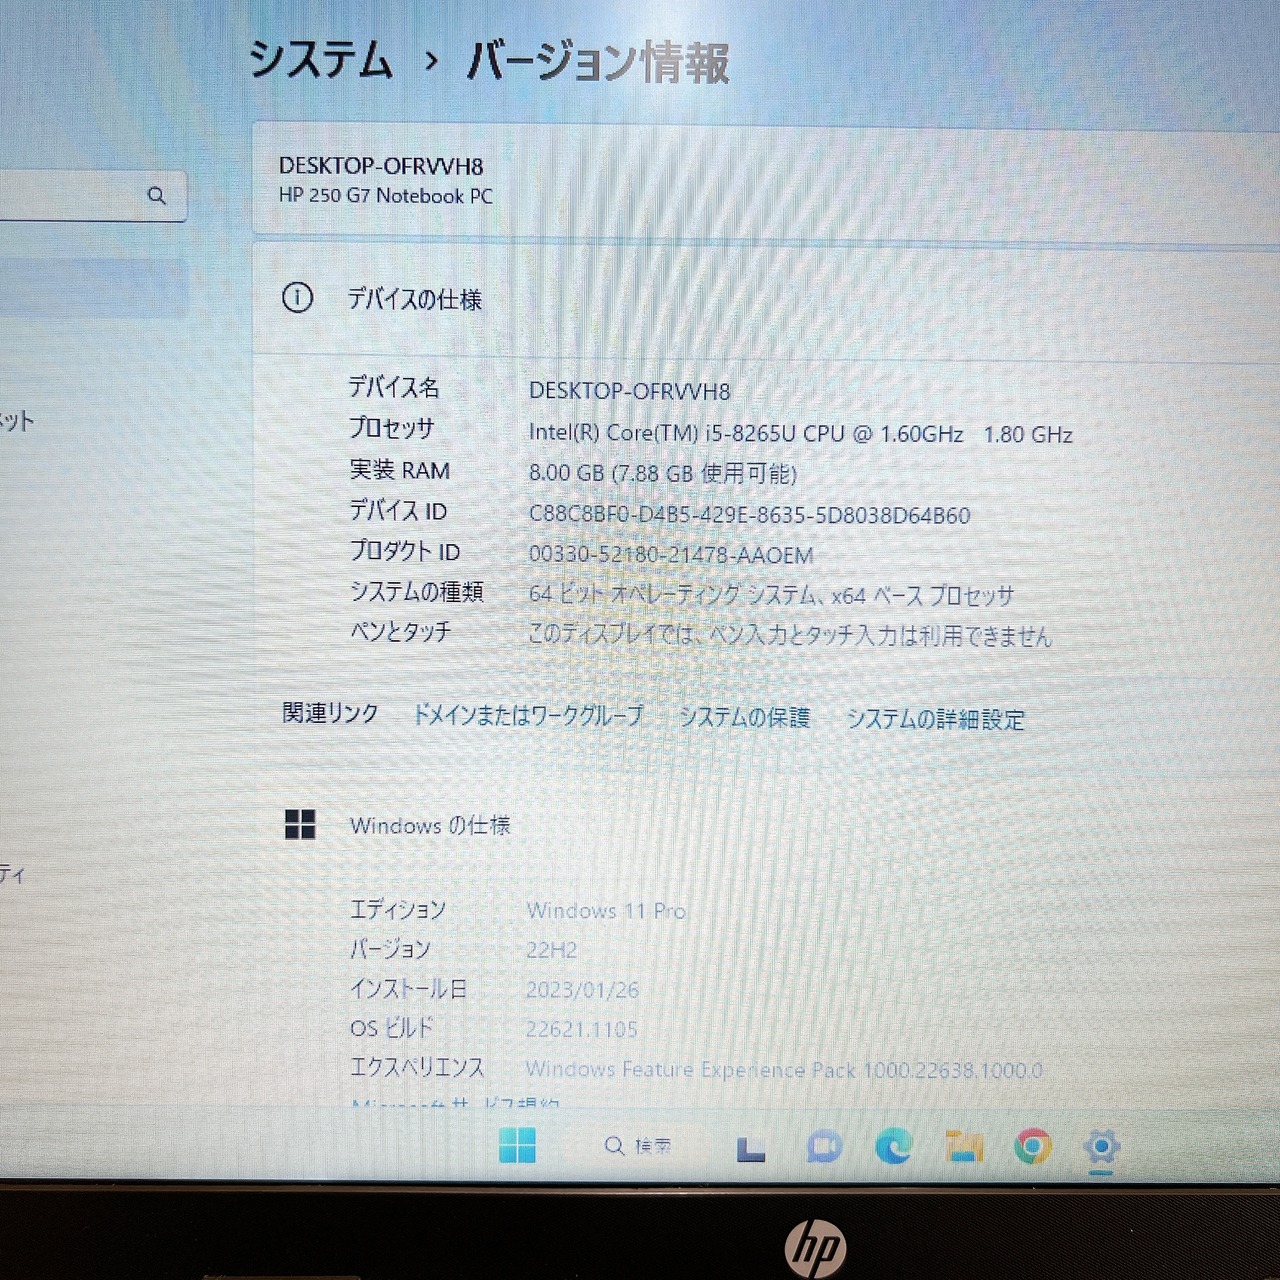This screenshot has height=1280, width=1280.
Task: Select the OS build value 22621.1105
Action: click(x=582, y=1029)
